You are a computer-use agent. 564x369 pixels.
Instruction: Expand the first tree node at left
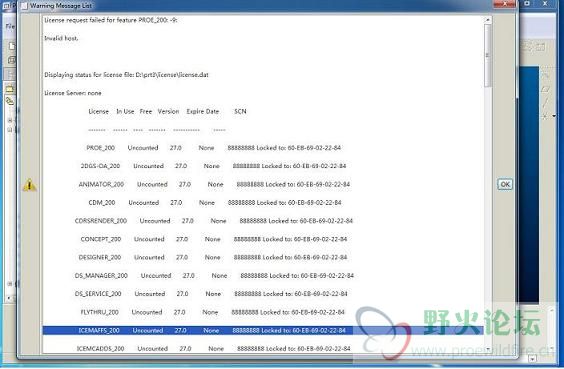click(10, 120)
